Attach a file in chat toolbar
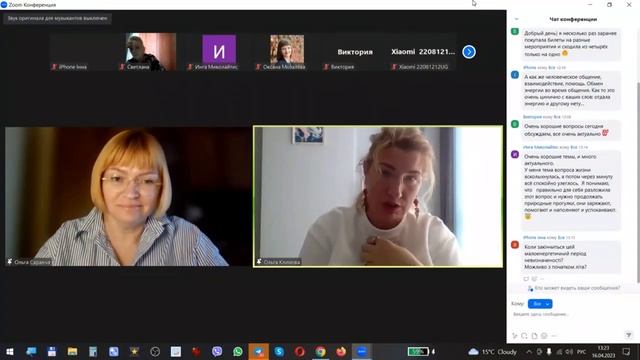 534,336
